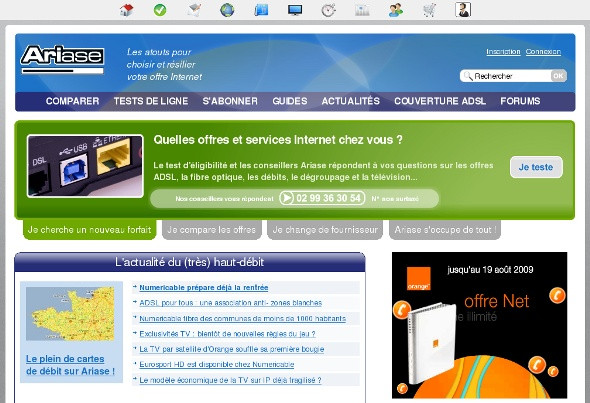Click the magnifying glass search icon
The width and height of the screenshot is (590, 403).
[468, 76]
